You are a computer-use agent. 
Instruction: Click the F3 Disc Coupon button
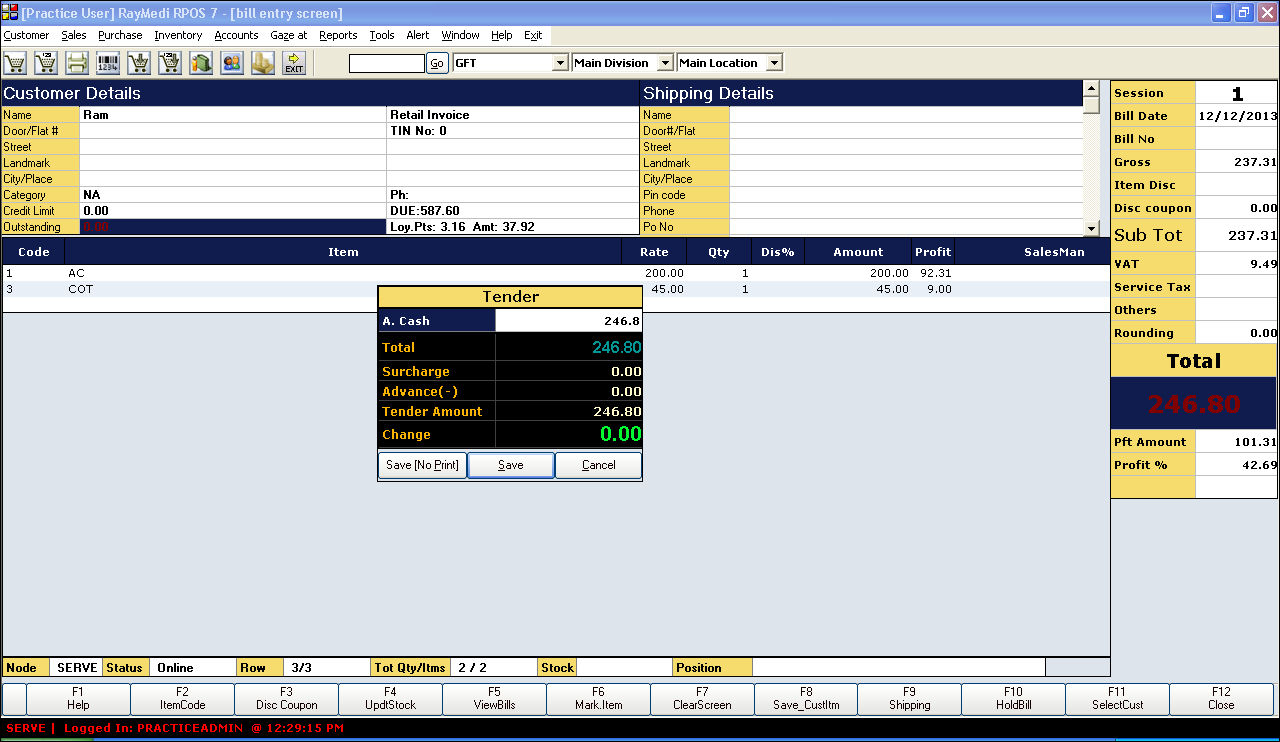(x=286, y=698)
